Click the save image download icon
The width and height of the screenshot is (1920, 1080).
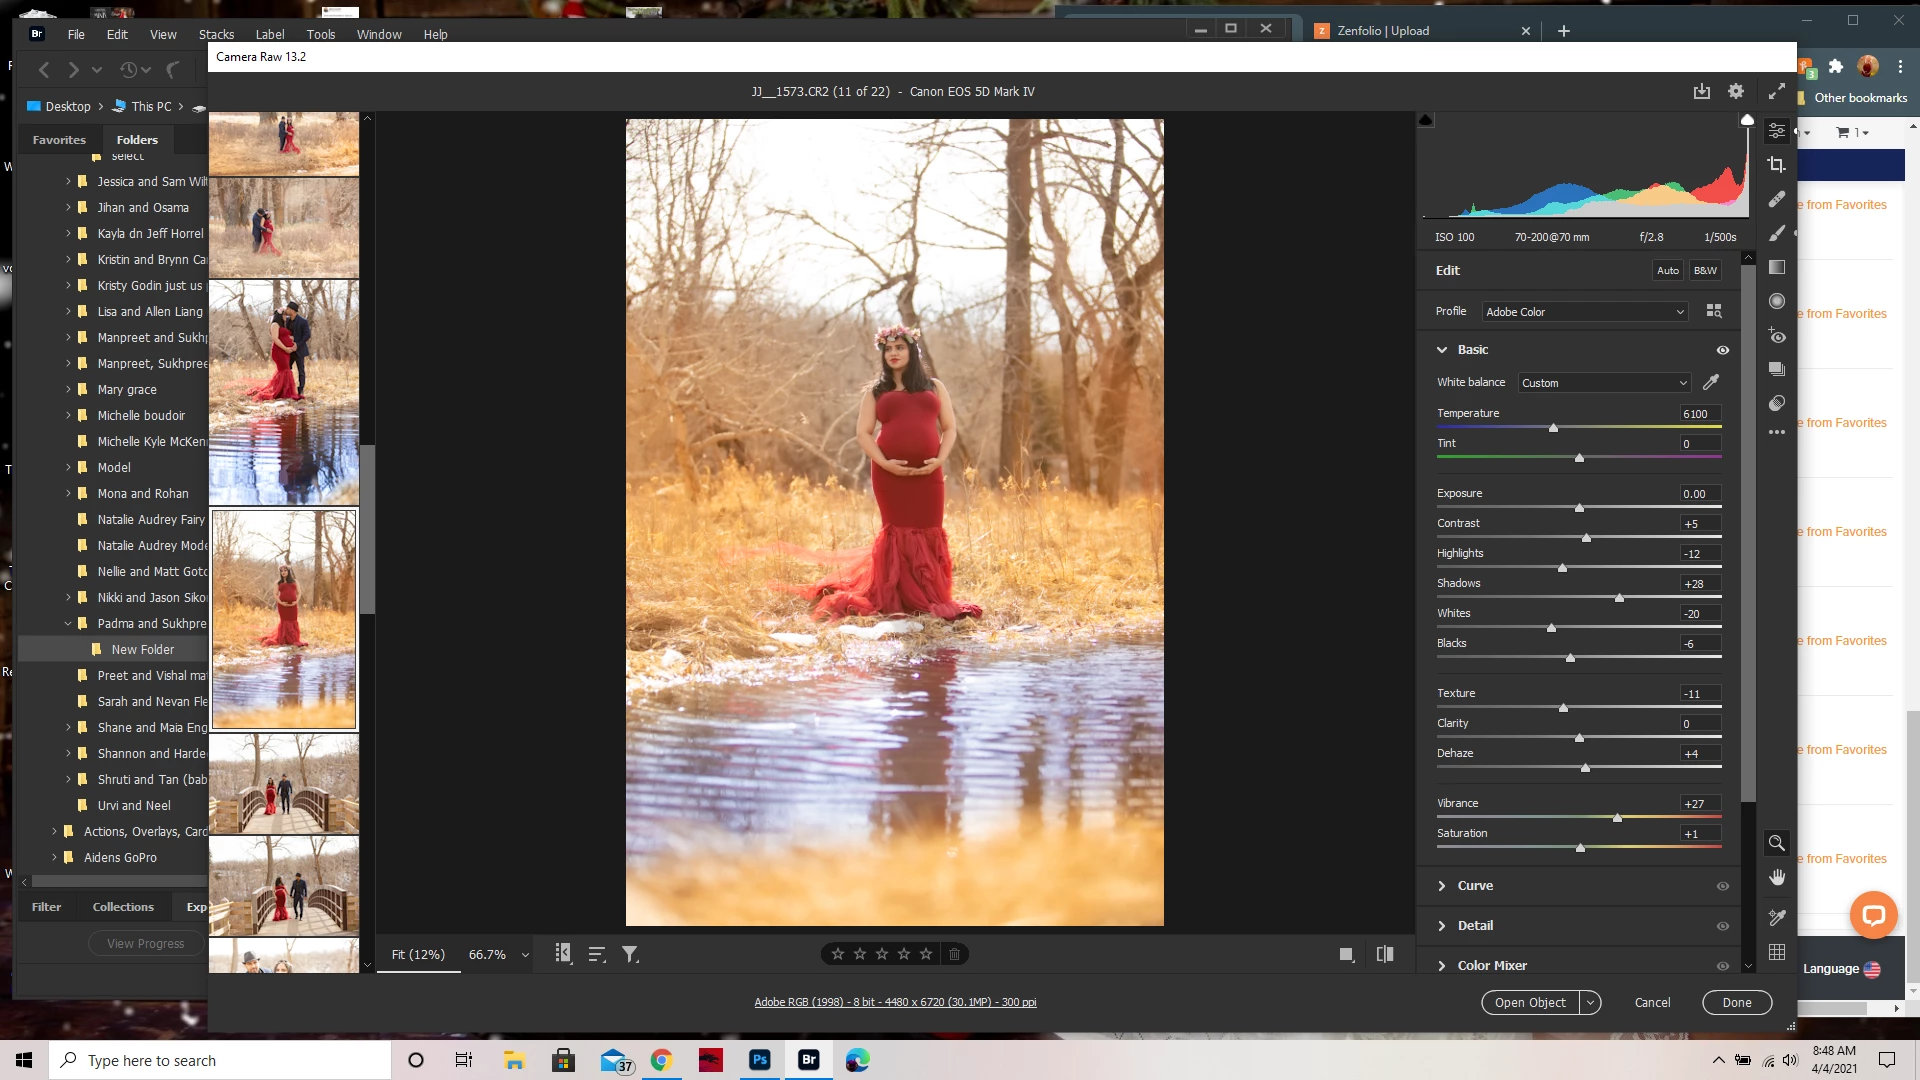[x=1701, y=91]
